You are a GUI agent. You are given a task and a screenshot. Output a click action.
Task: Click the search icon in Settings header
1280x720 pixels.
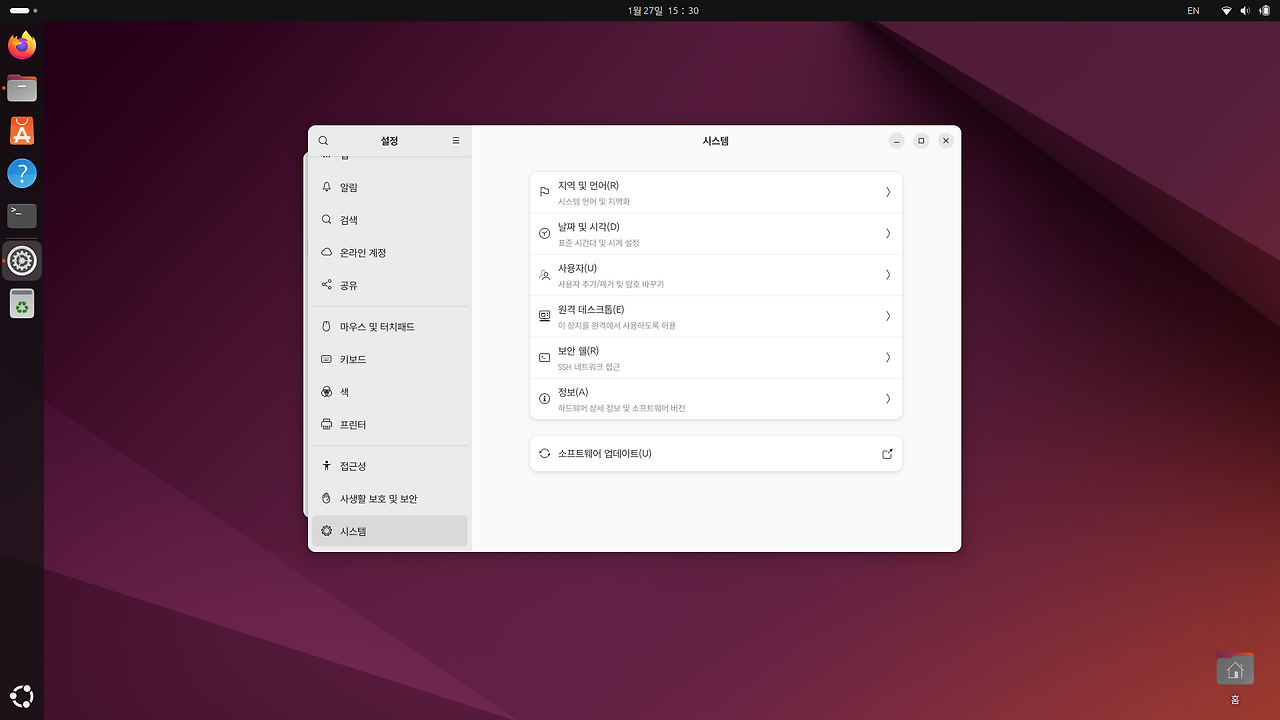(x=323, y=141)
